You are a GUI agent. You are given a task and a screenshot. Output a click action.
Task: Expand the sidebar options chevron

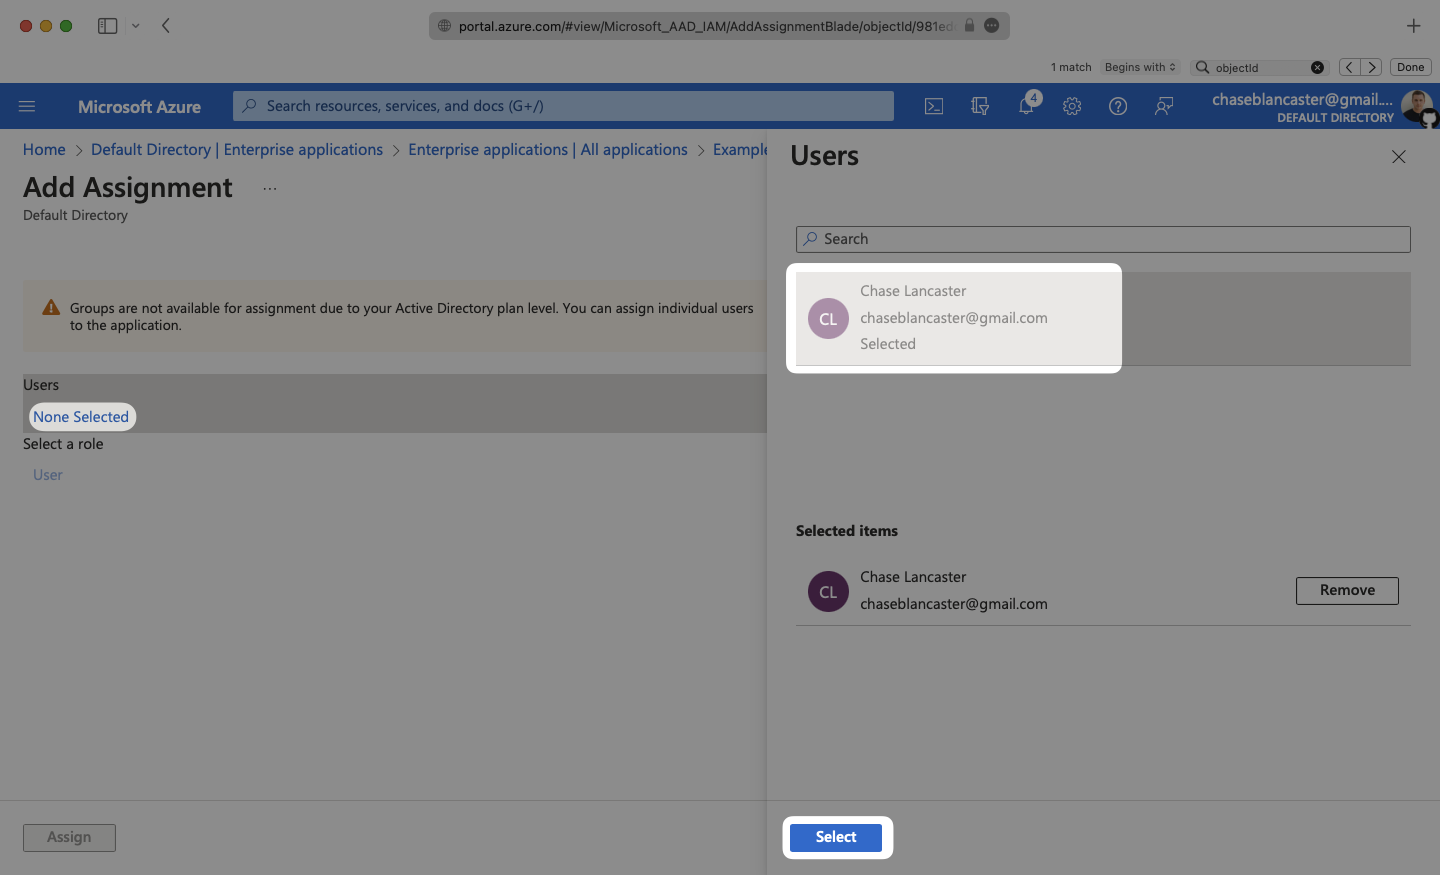pos(136,26)
